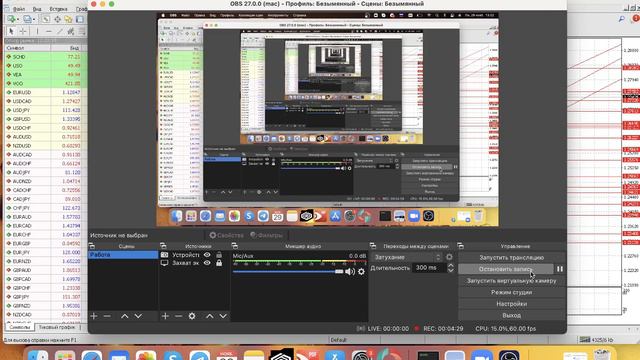Select the Работа scene
The width and height of the screenshot is (640, 360).
[123, 255]
